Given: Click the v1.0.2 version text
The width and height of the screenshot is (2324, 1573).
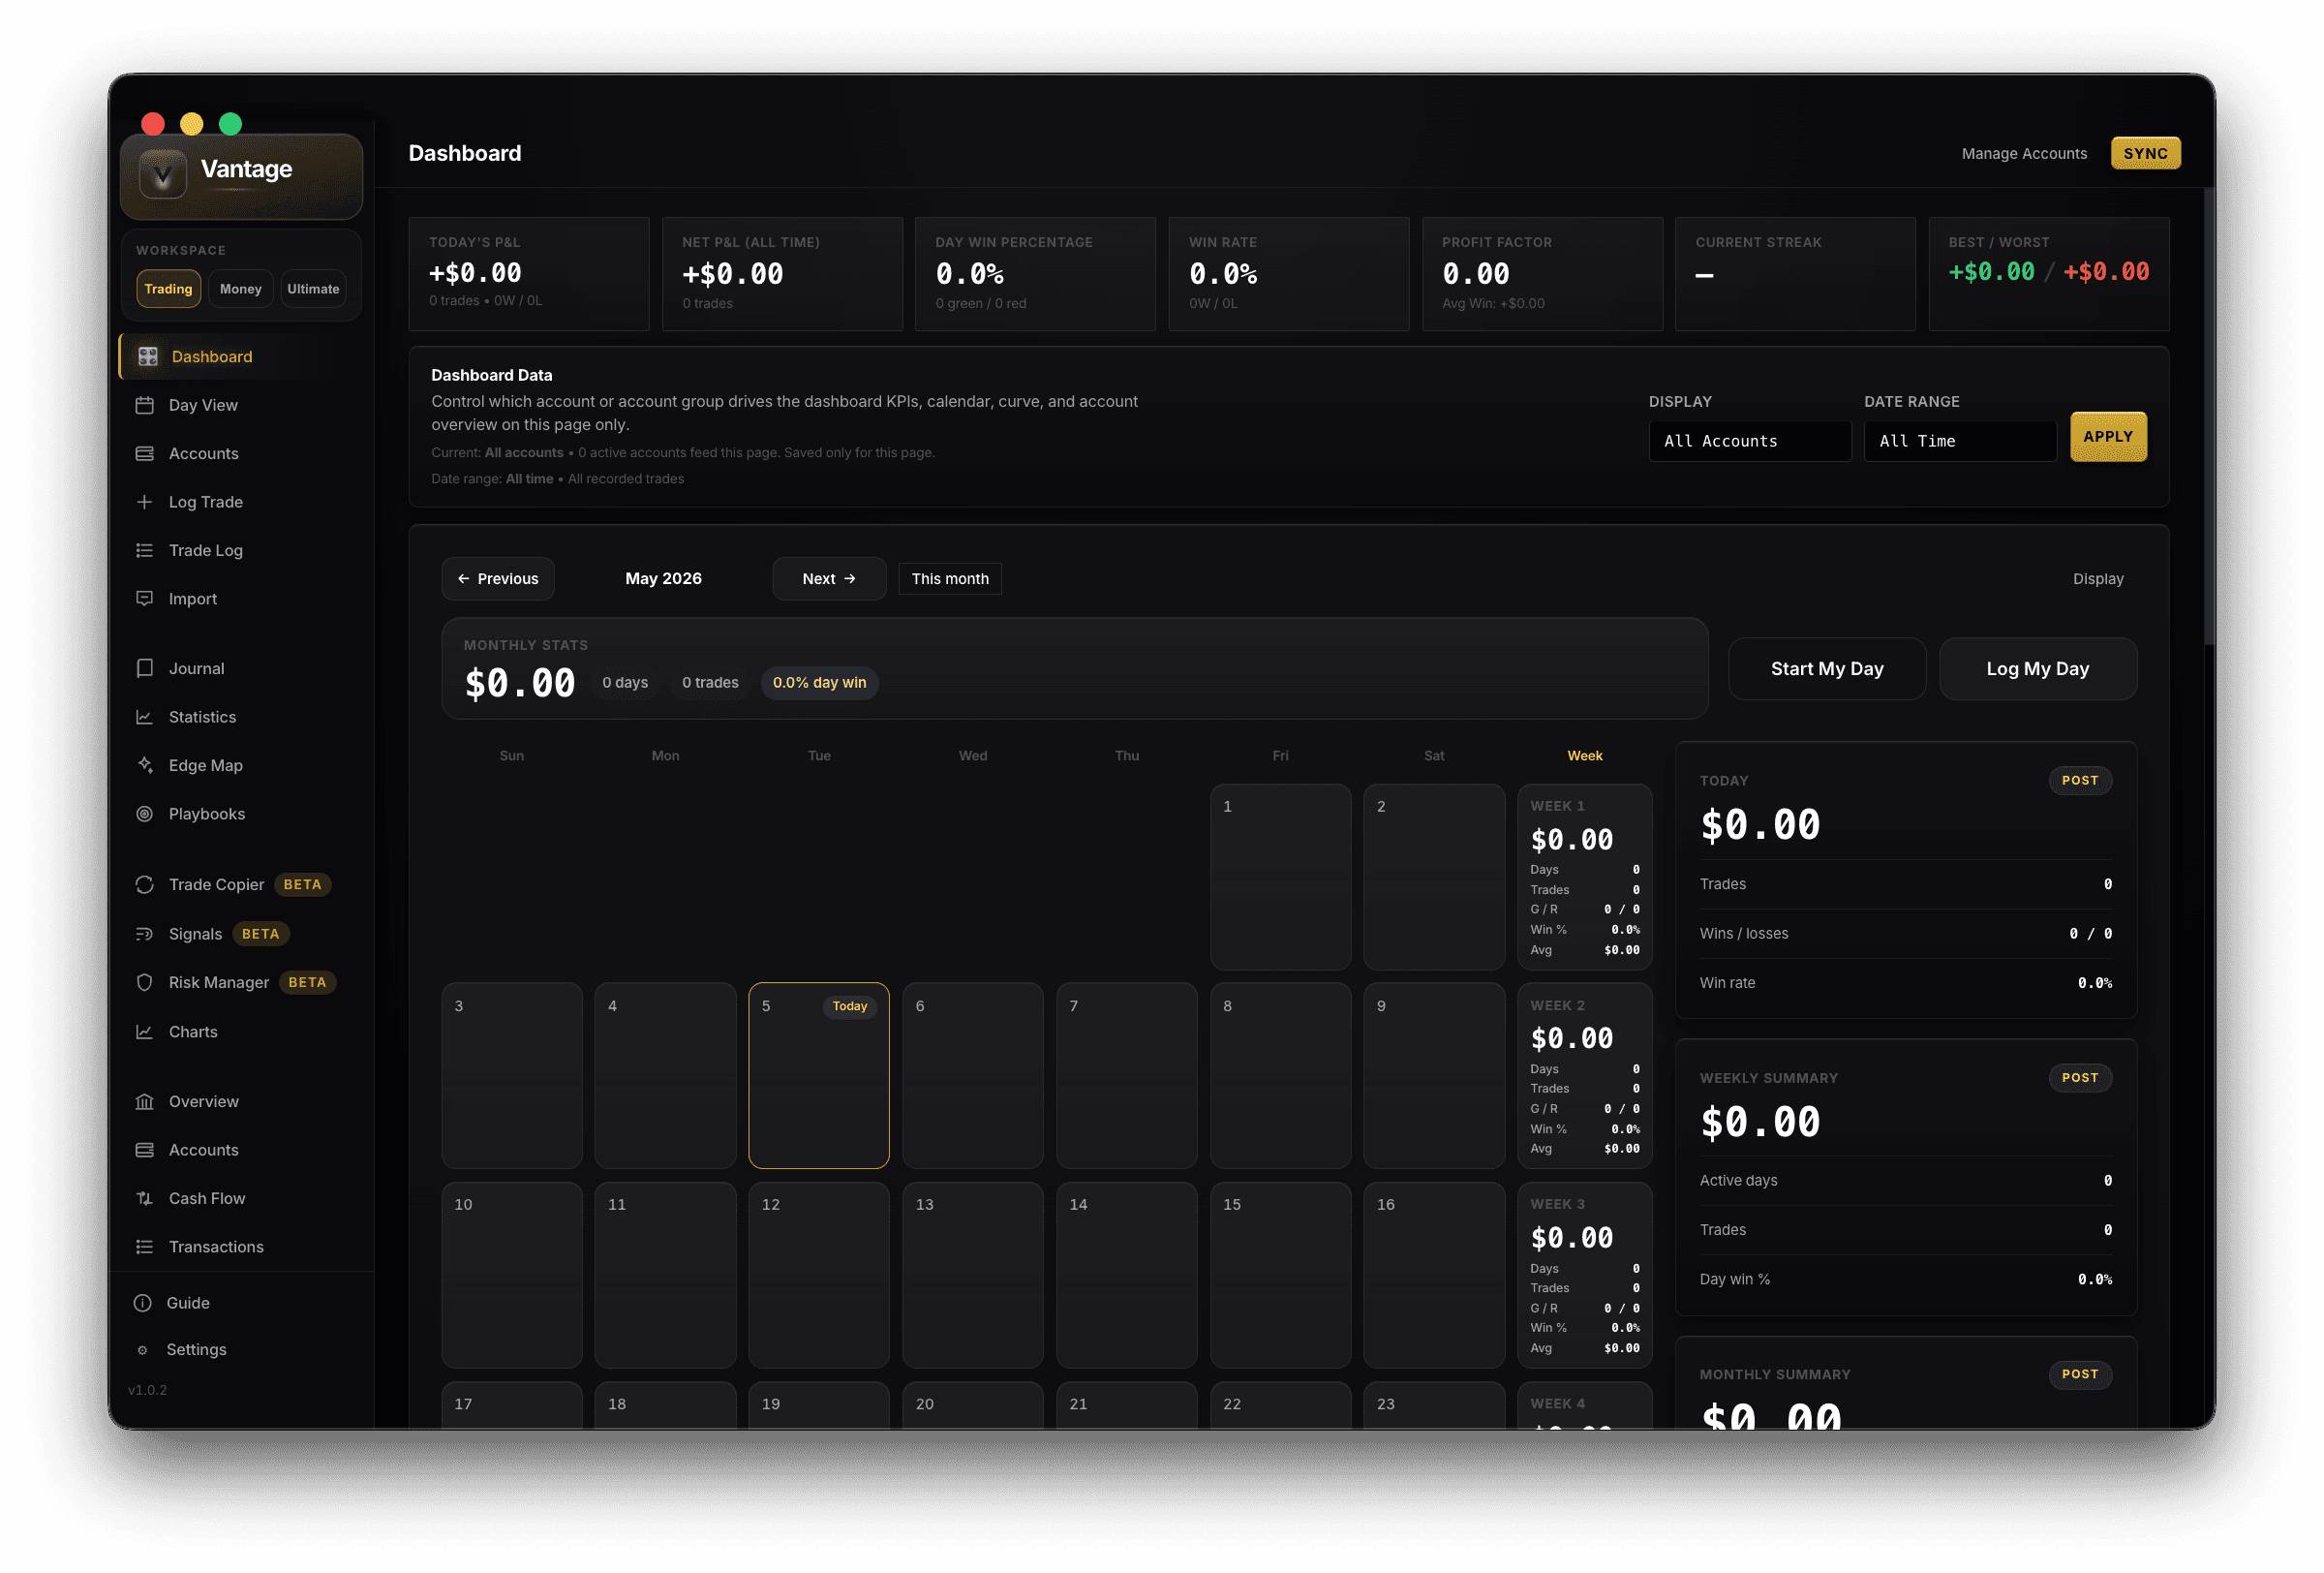Looking at the screenshot, I should [x=148, y=1390].
